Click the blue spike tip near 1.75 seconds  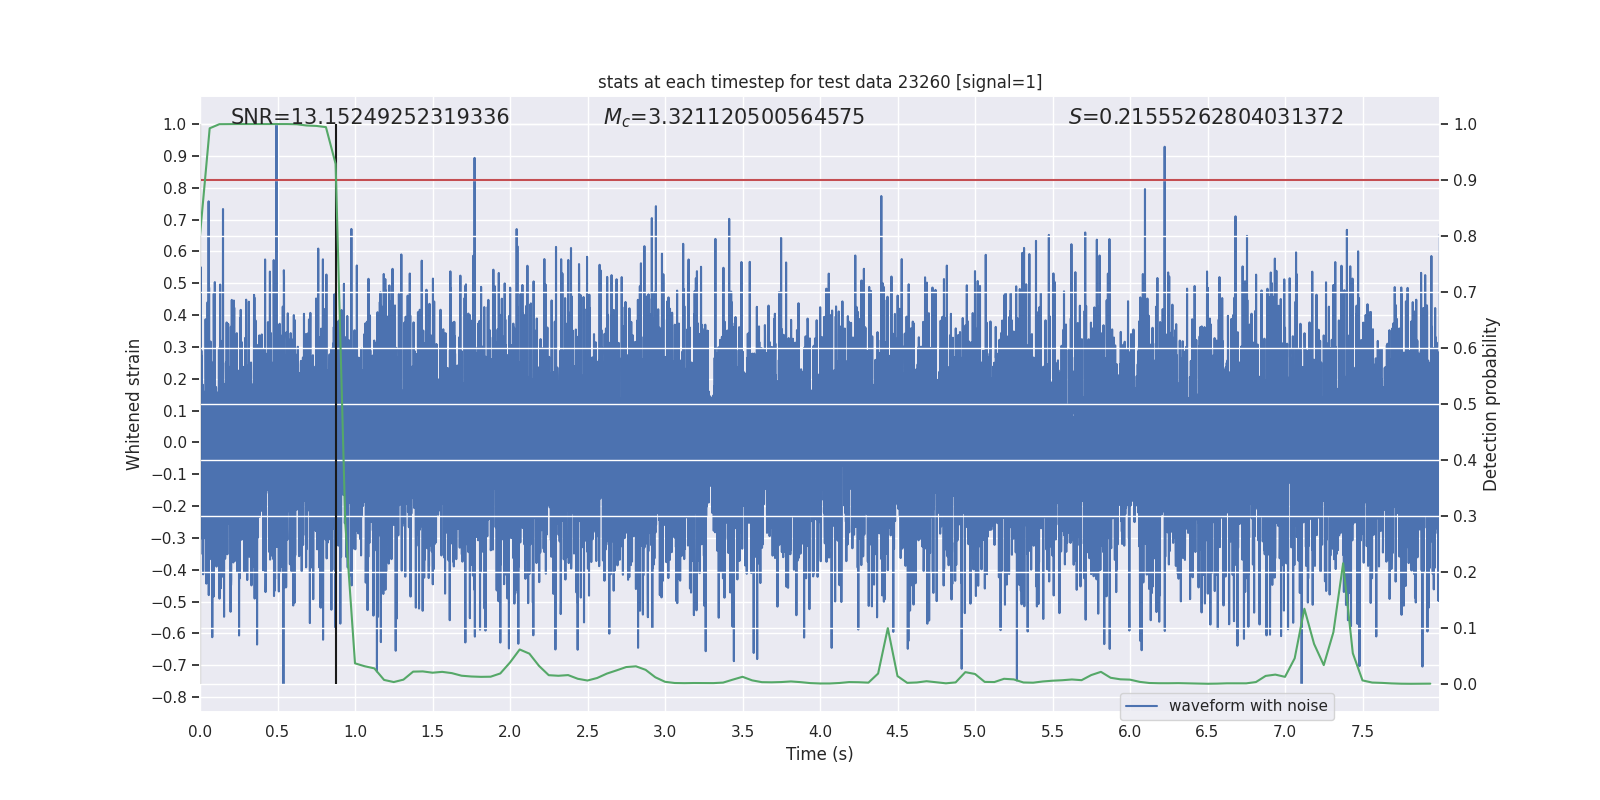(474, 159)
